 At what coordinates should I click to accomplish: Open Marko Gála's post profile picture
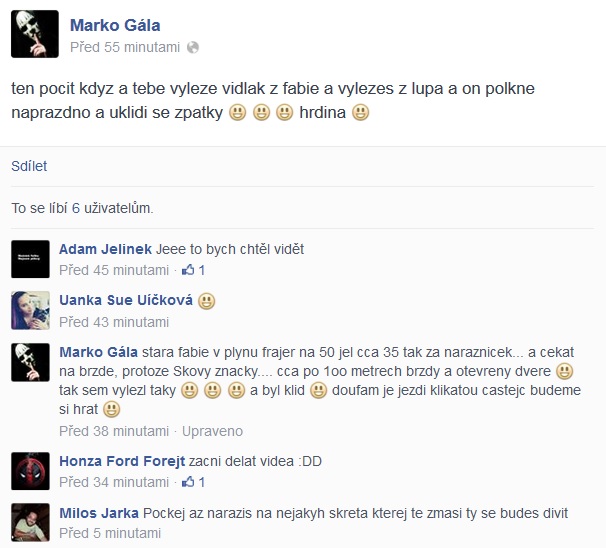point(35,34)
